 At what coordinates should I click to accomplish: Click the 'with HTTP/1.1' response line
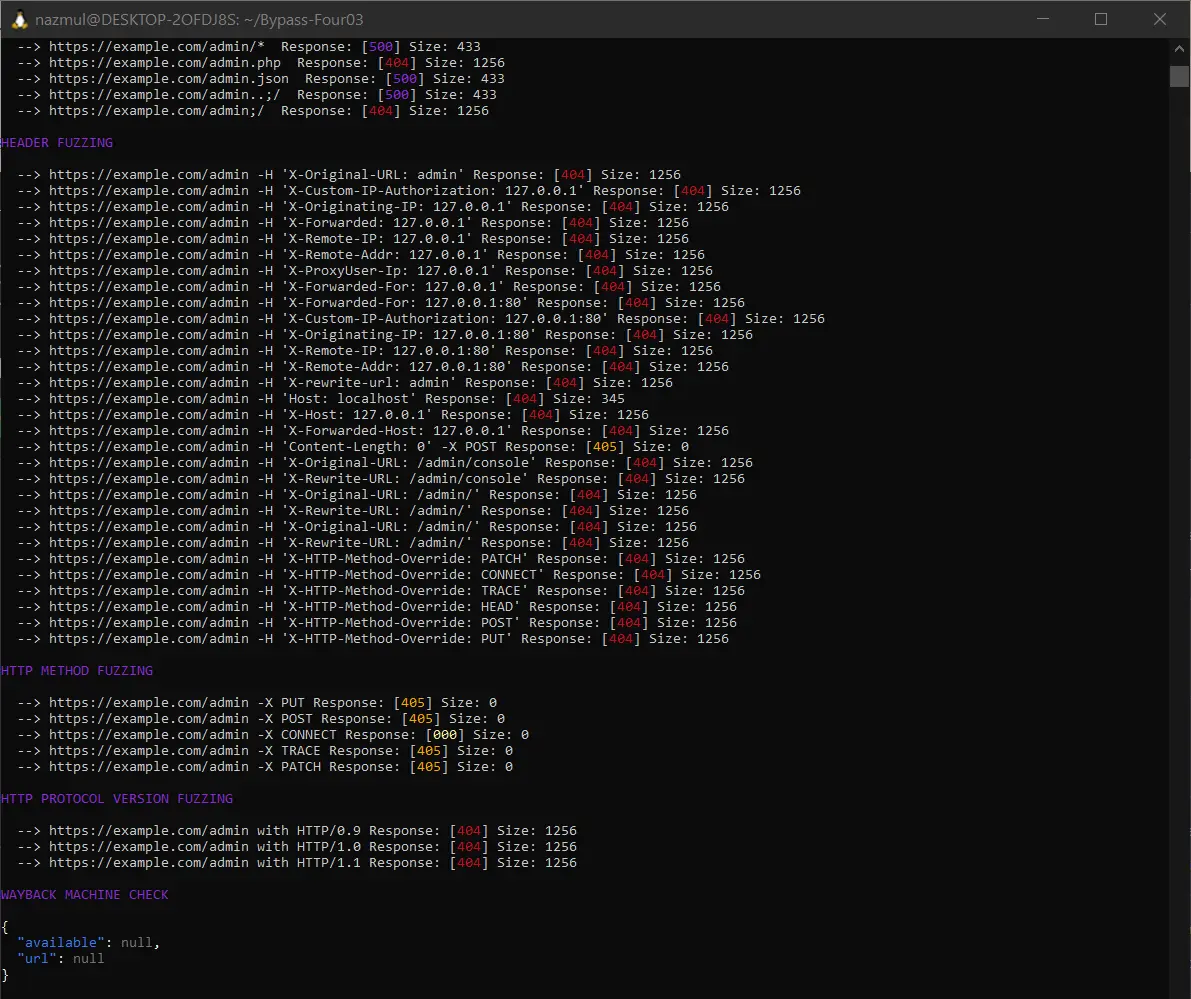pos(297,862)
